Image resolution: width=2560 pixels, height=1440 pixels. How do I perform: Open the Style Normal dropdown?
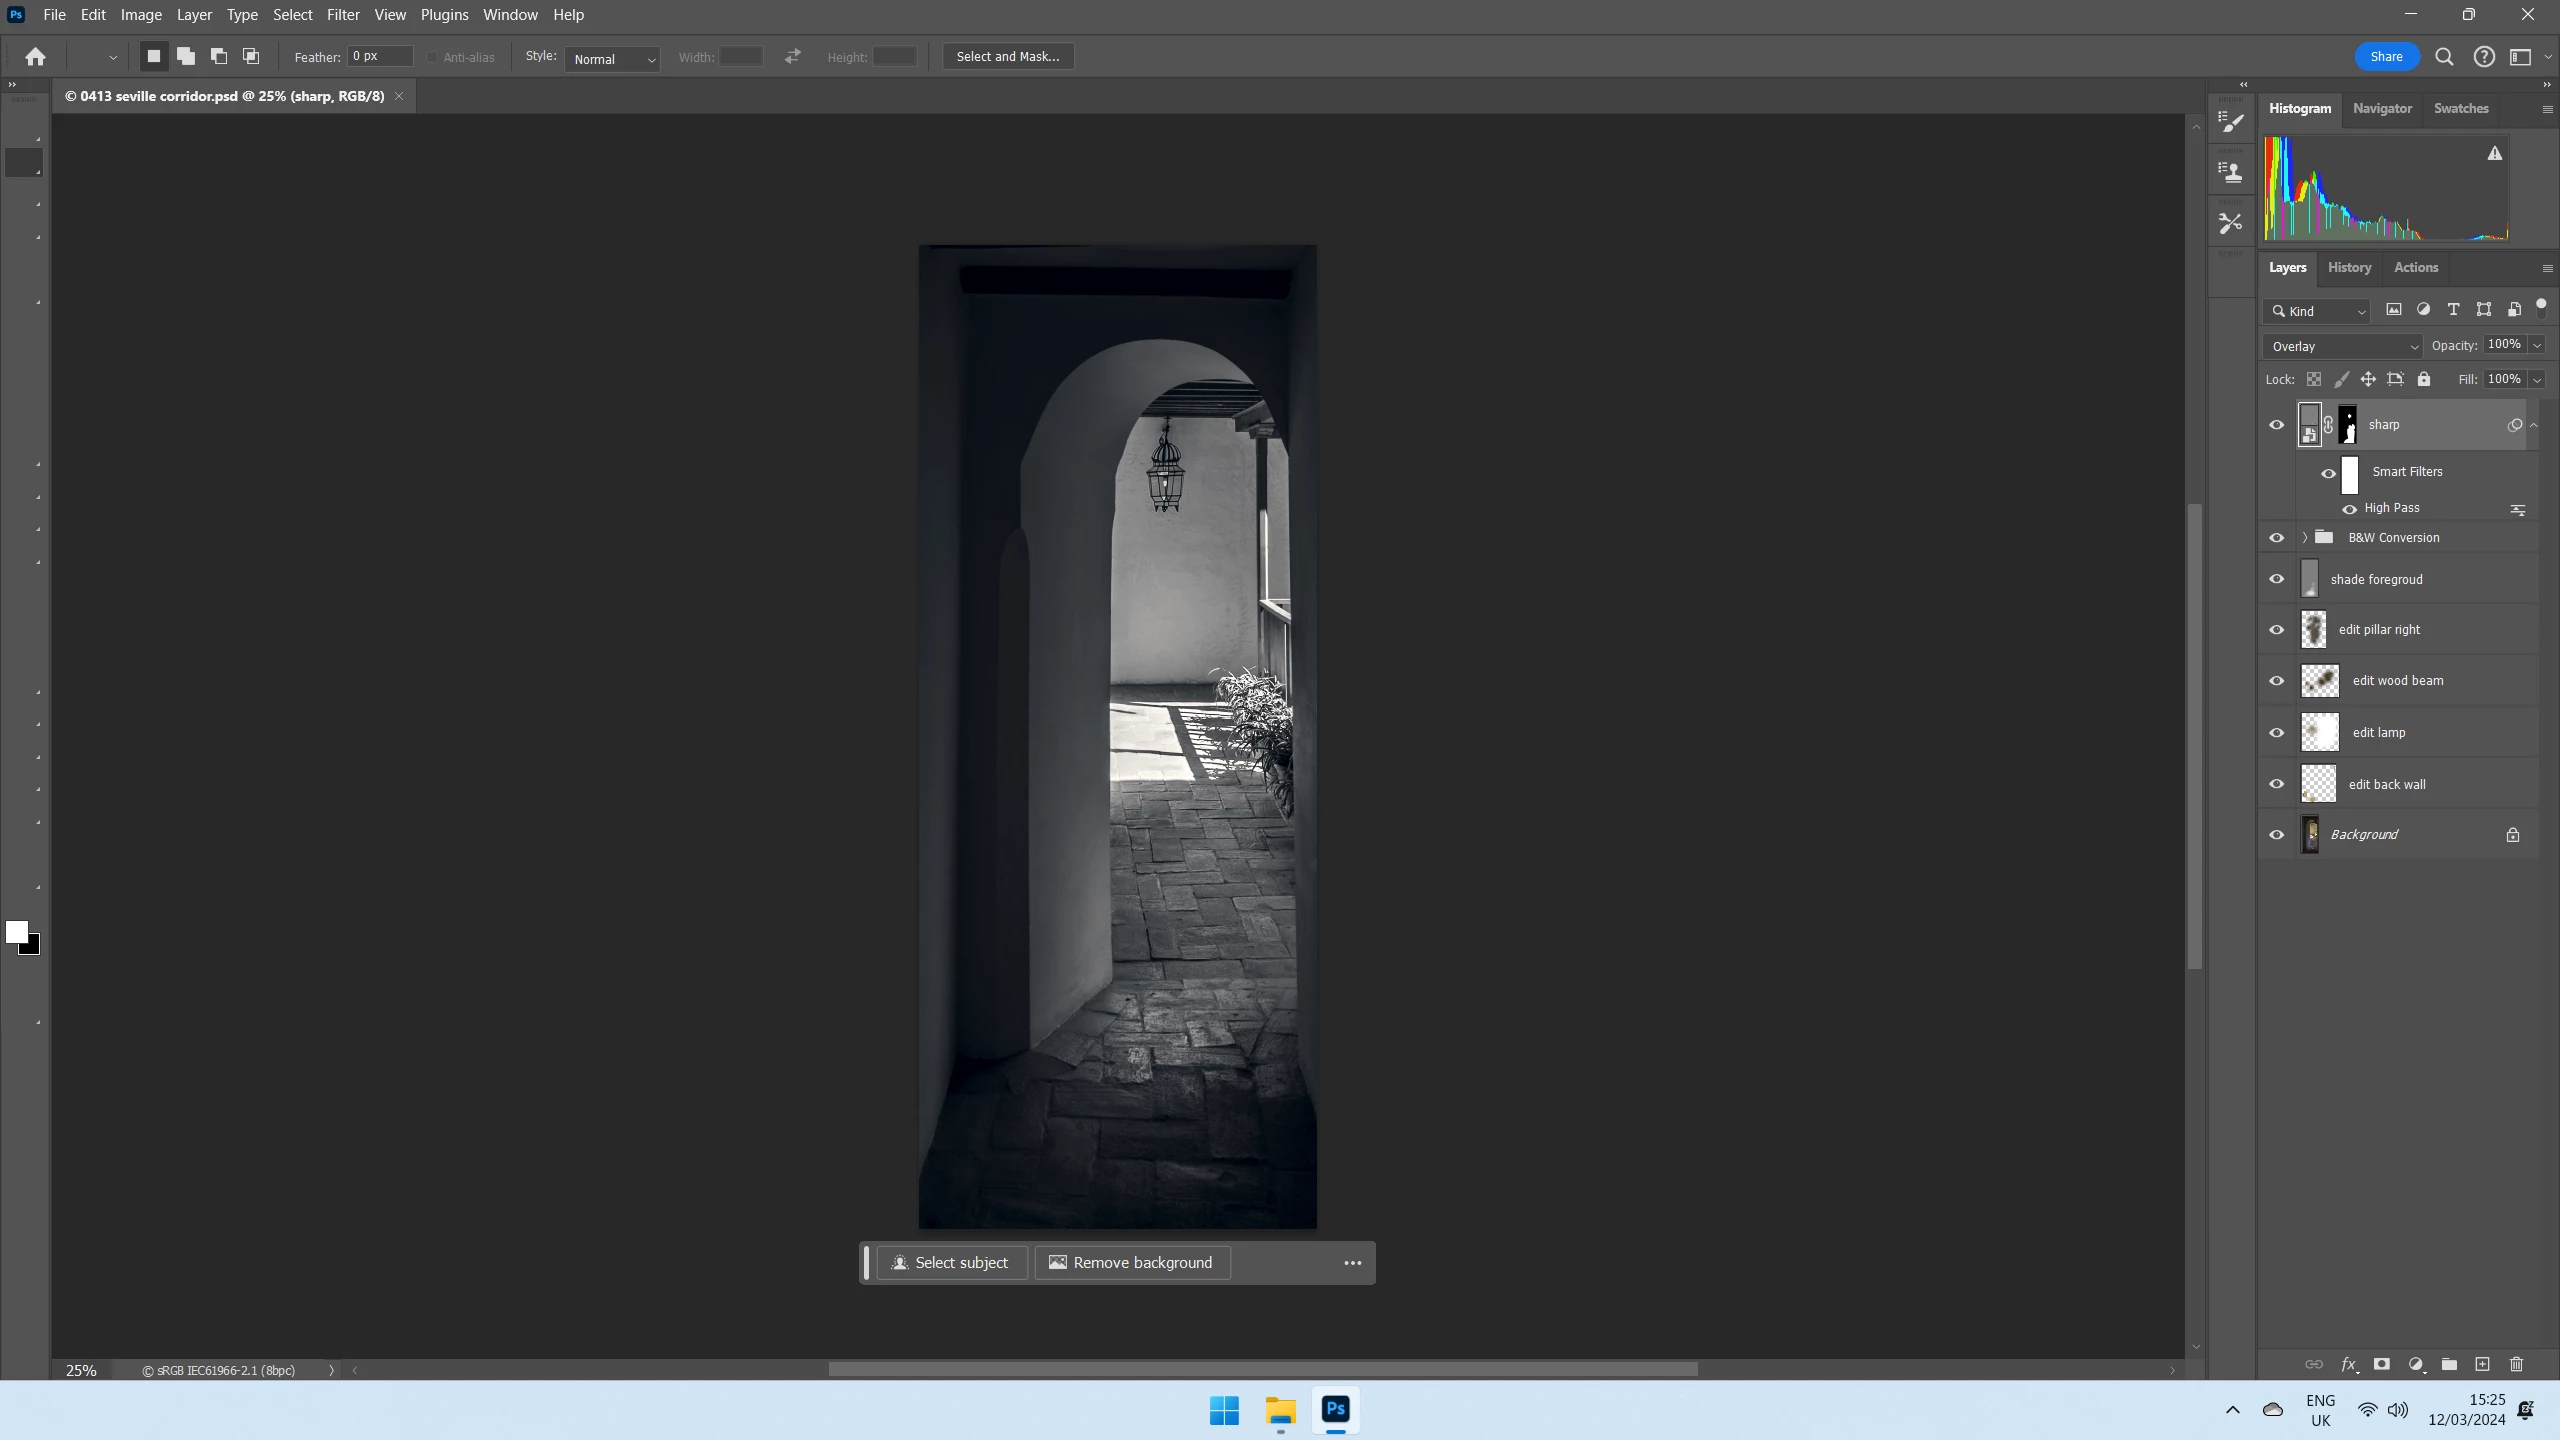pyautogui.click(x=612, y=59)
